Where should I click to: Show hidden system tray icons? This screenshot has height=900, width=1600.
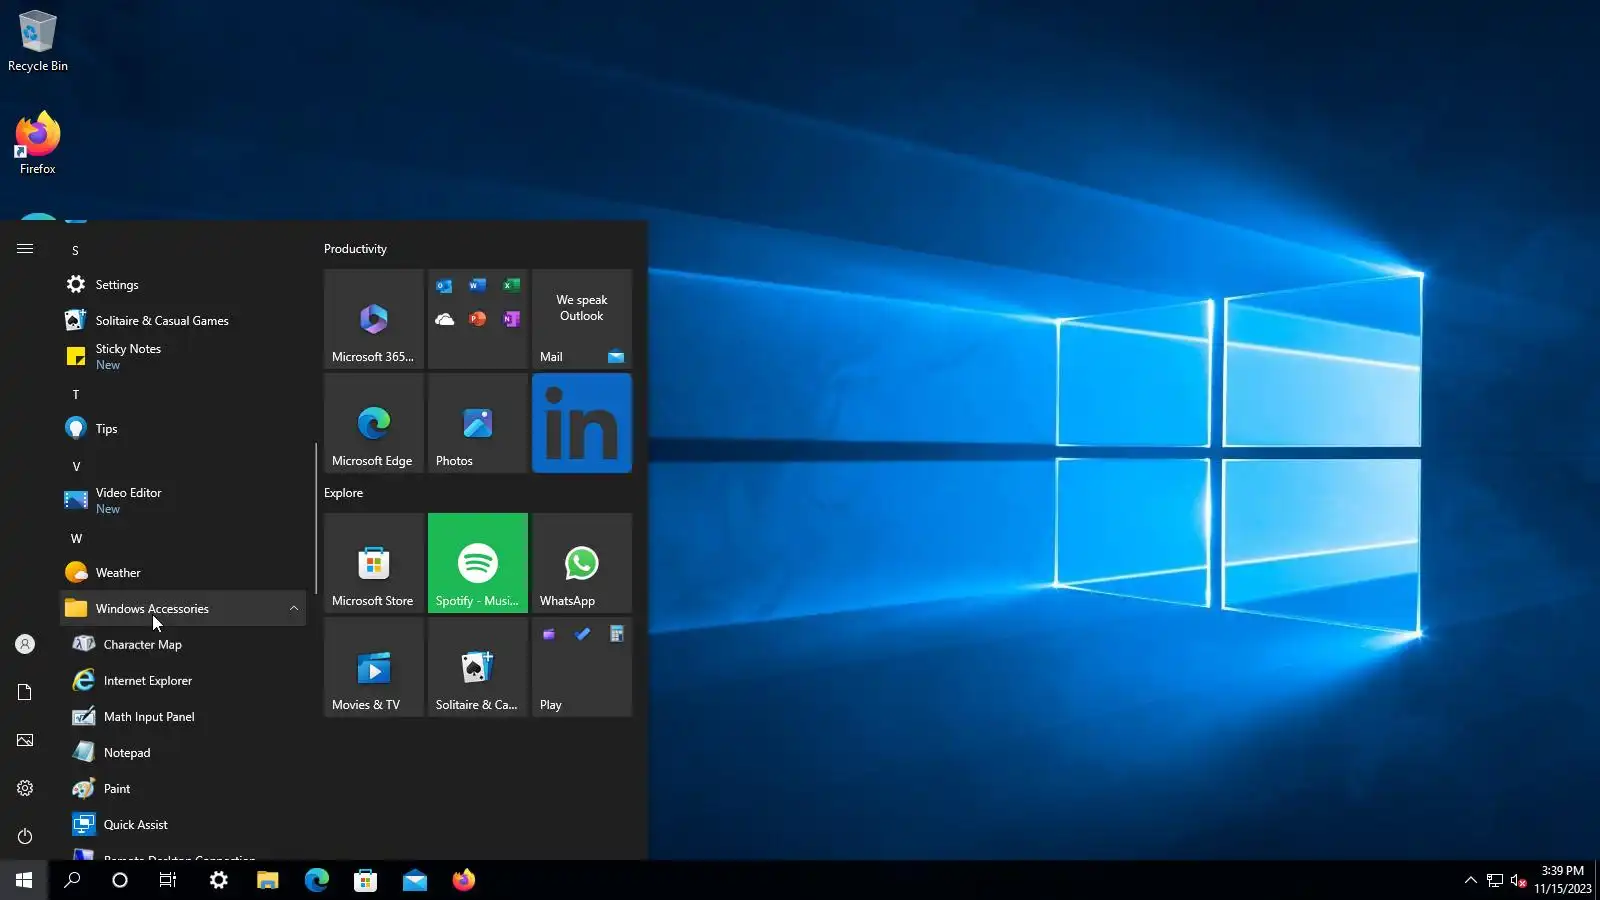(x=1470, y=880)
